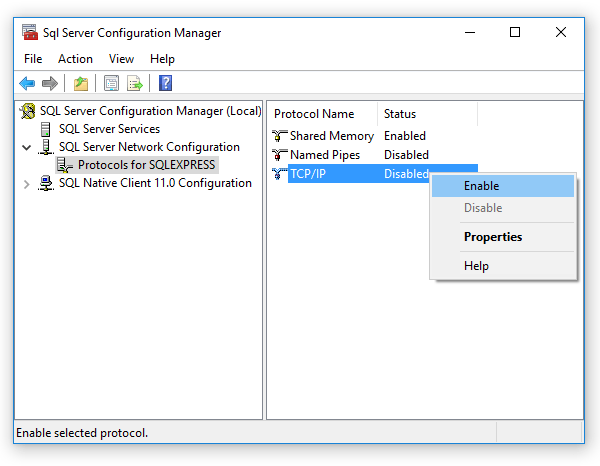Click Disabled status of Named Pipes

(x=406, y=155)
